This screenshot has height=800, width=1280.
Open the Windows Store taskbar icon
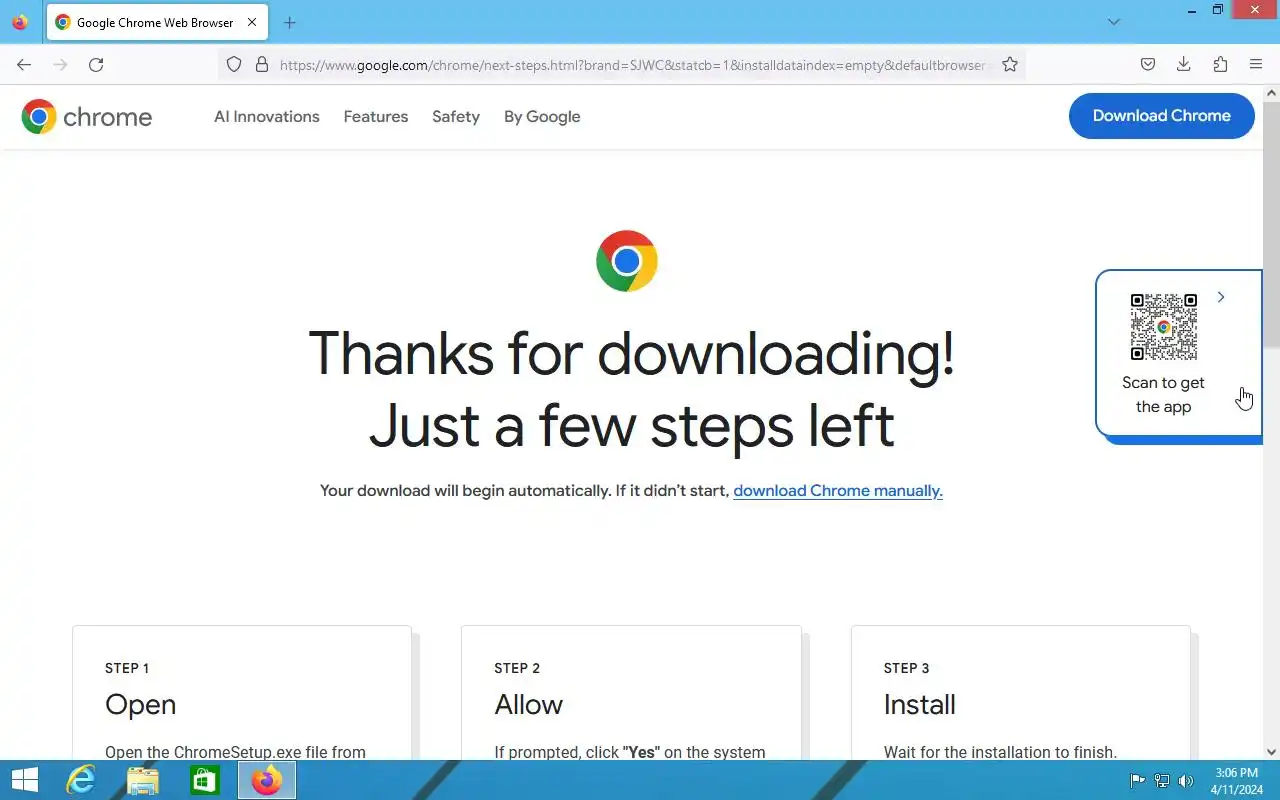coord(205,780)
